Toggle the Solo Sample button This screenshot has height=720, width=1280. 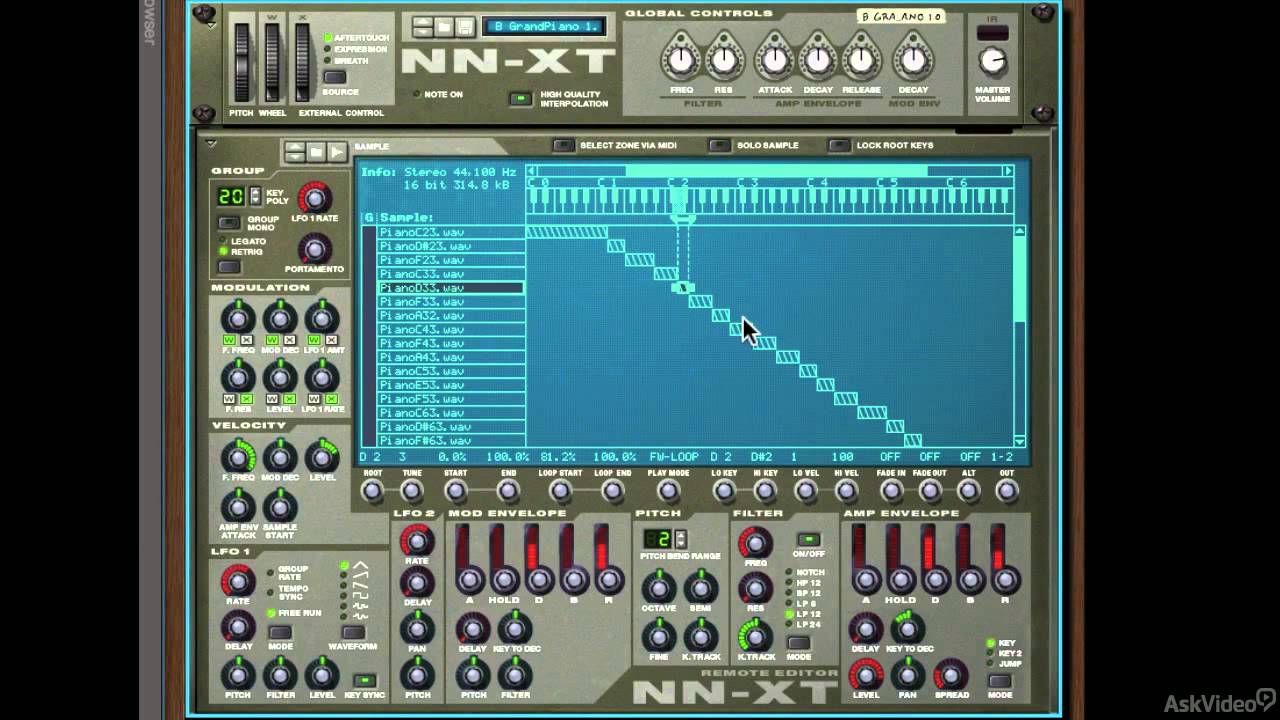(720, 145)
